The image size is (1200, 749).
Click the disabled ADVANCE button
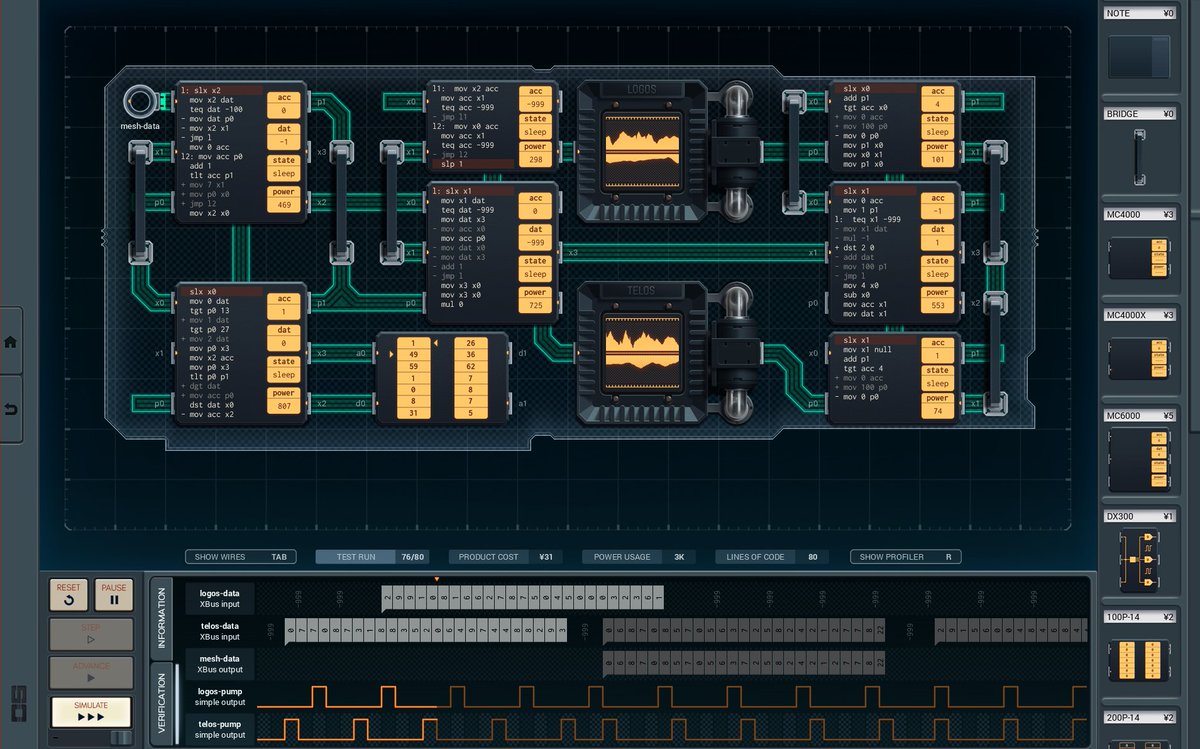(91, 672)
